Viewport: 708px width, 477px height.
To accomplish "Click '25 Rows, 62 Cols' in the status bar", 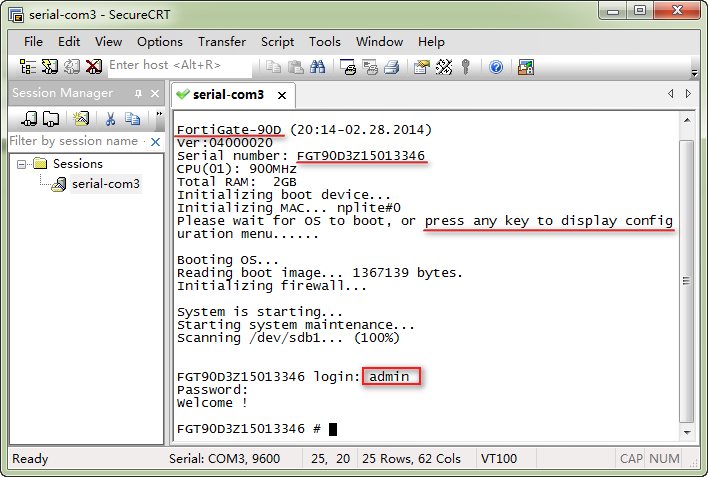I will point(411,459).
